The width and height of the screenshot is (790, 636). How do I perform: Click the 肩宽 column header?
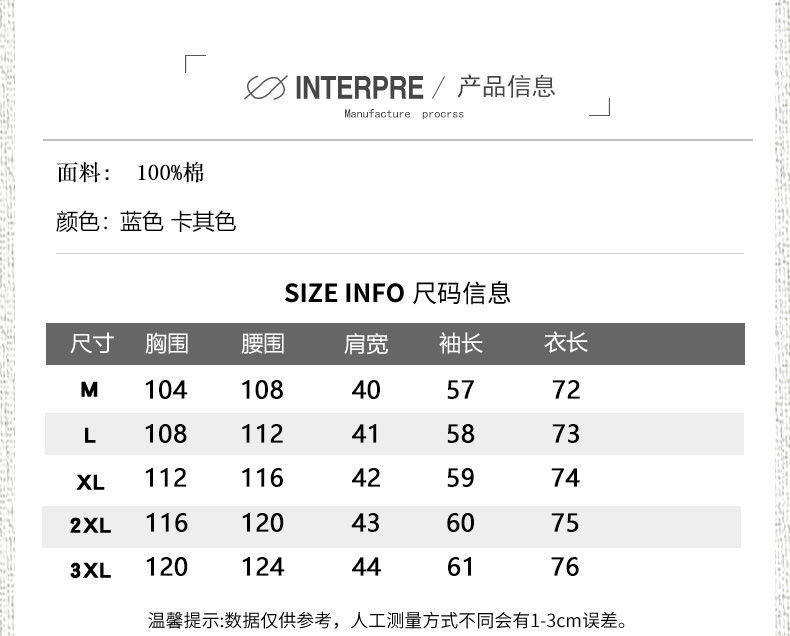366,344
